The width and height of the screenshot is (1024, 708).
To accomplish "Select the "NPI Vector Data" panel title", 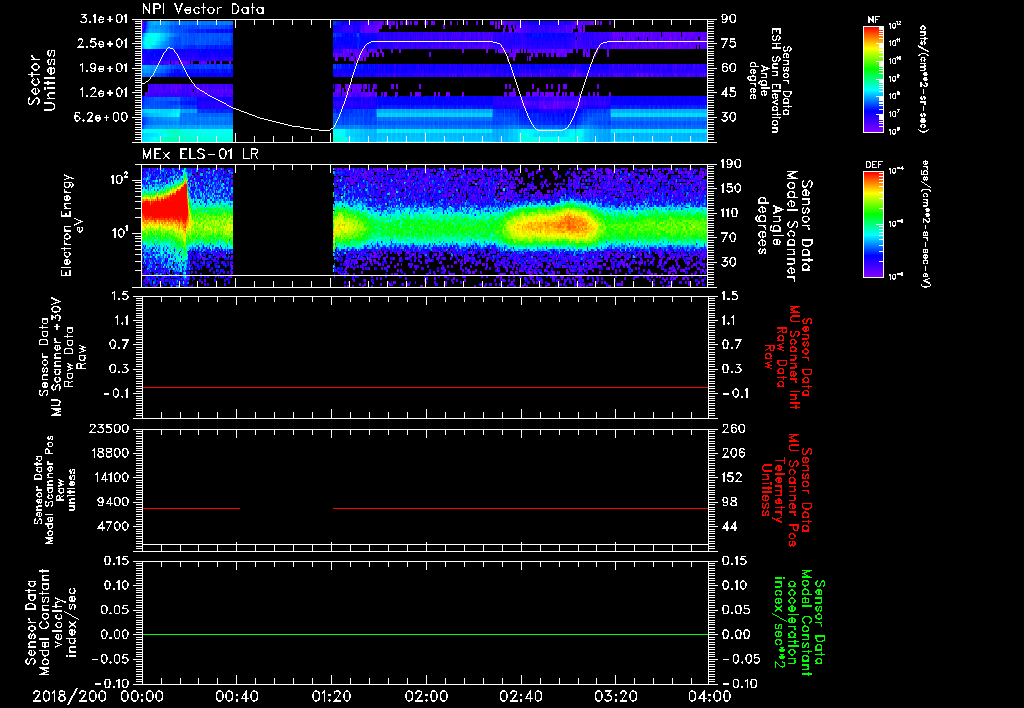I will pos(203,9).
